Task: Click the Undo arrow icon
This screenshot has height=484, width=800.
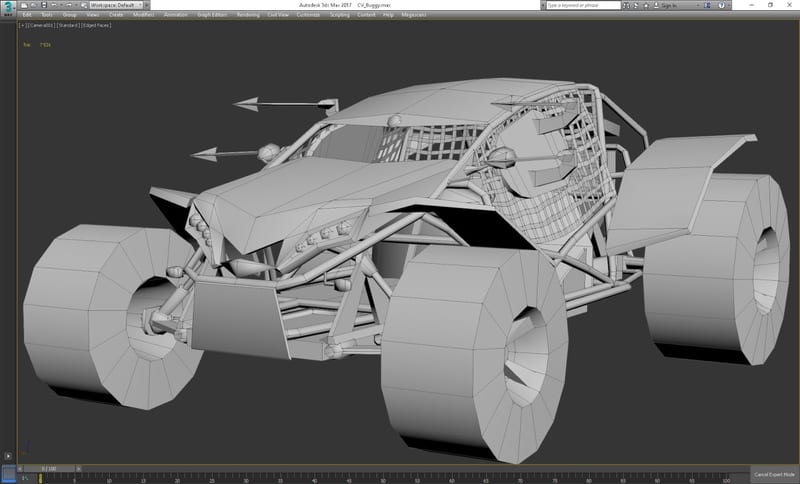Action: pos(54,5)
